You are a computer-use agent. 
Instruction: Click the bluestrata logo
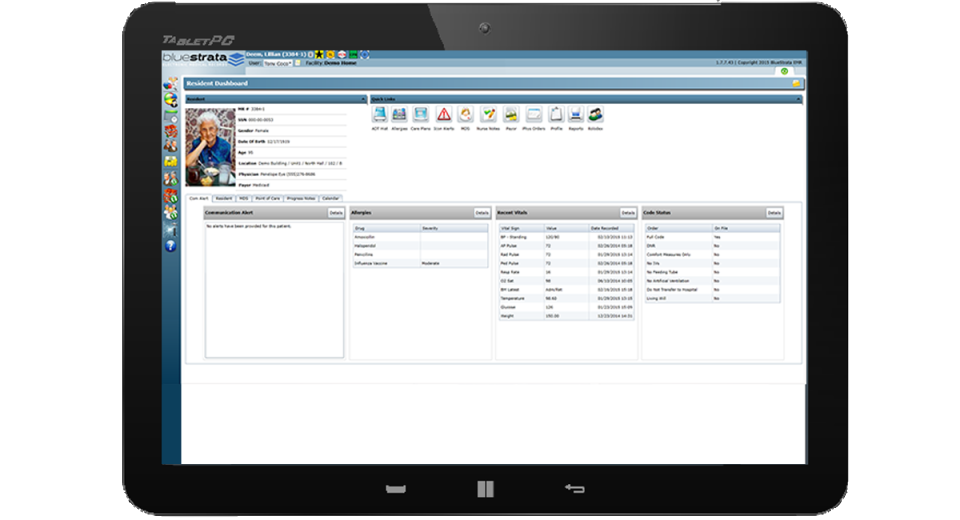tap(203, 58)
